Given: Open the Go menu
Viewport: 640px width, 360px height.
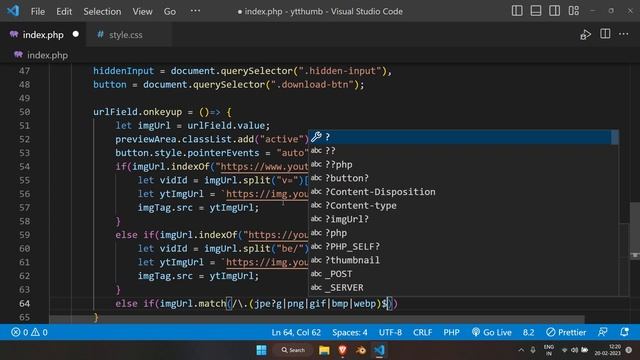Looking at the screenshot, I should click(170, 11).
